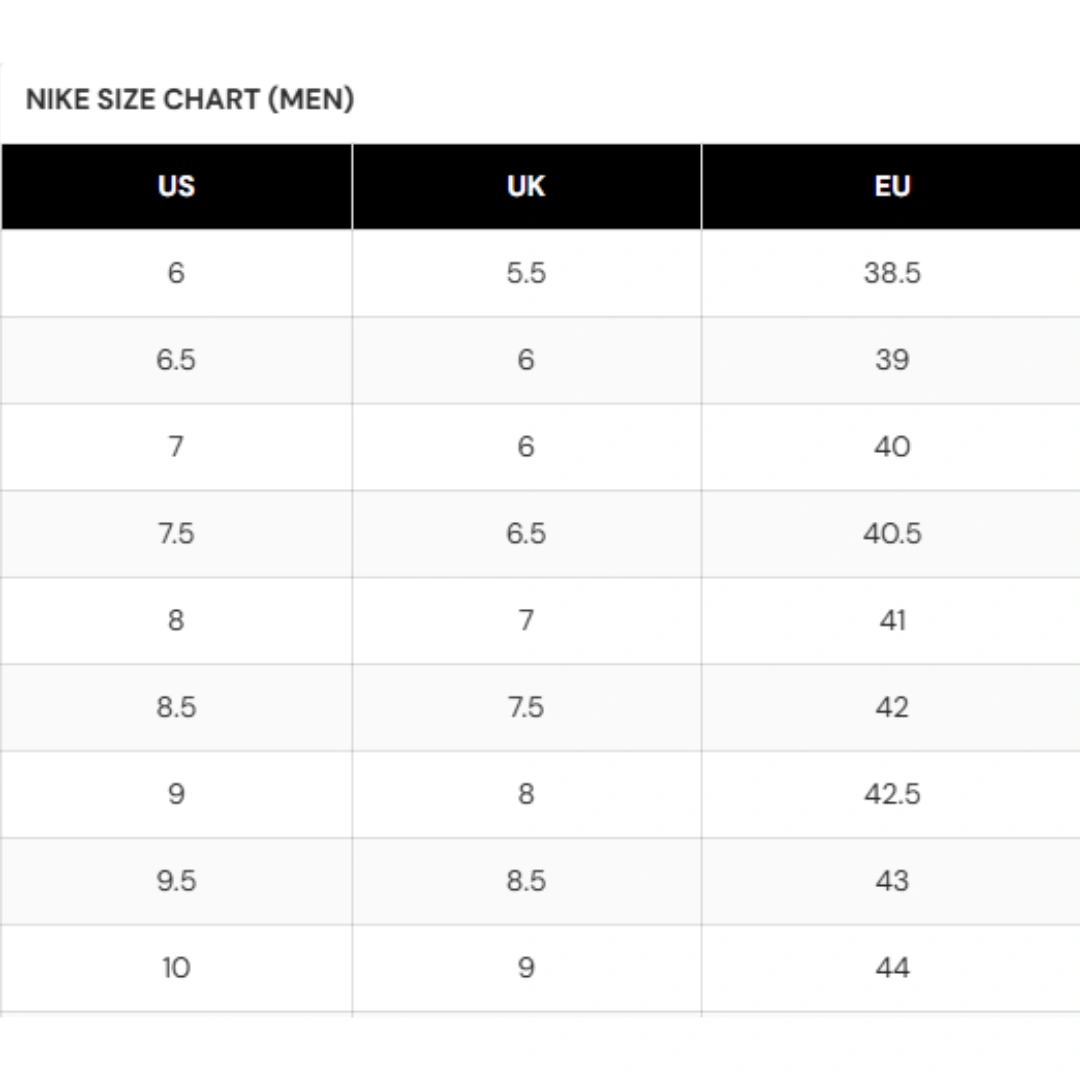Click the UK size 9 cell
1080x1080 pixels.
pos(526,968)
